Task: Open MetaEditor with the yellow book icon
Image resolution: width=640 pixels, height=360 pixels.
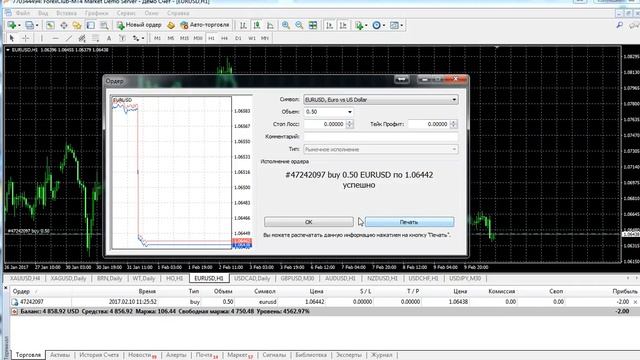Action: point(171,25)
